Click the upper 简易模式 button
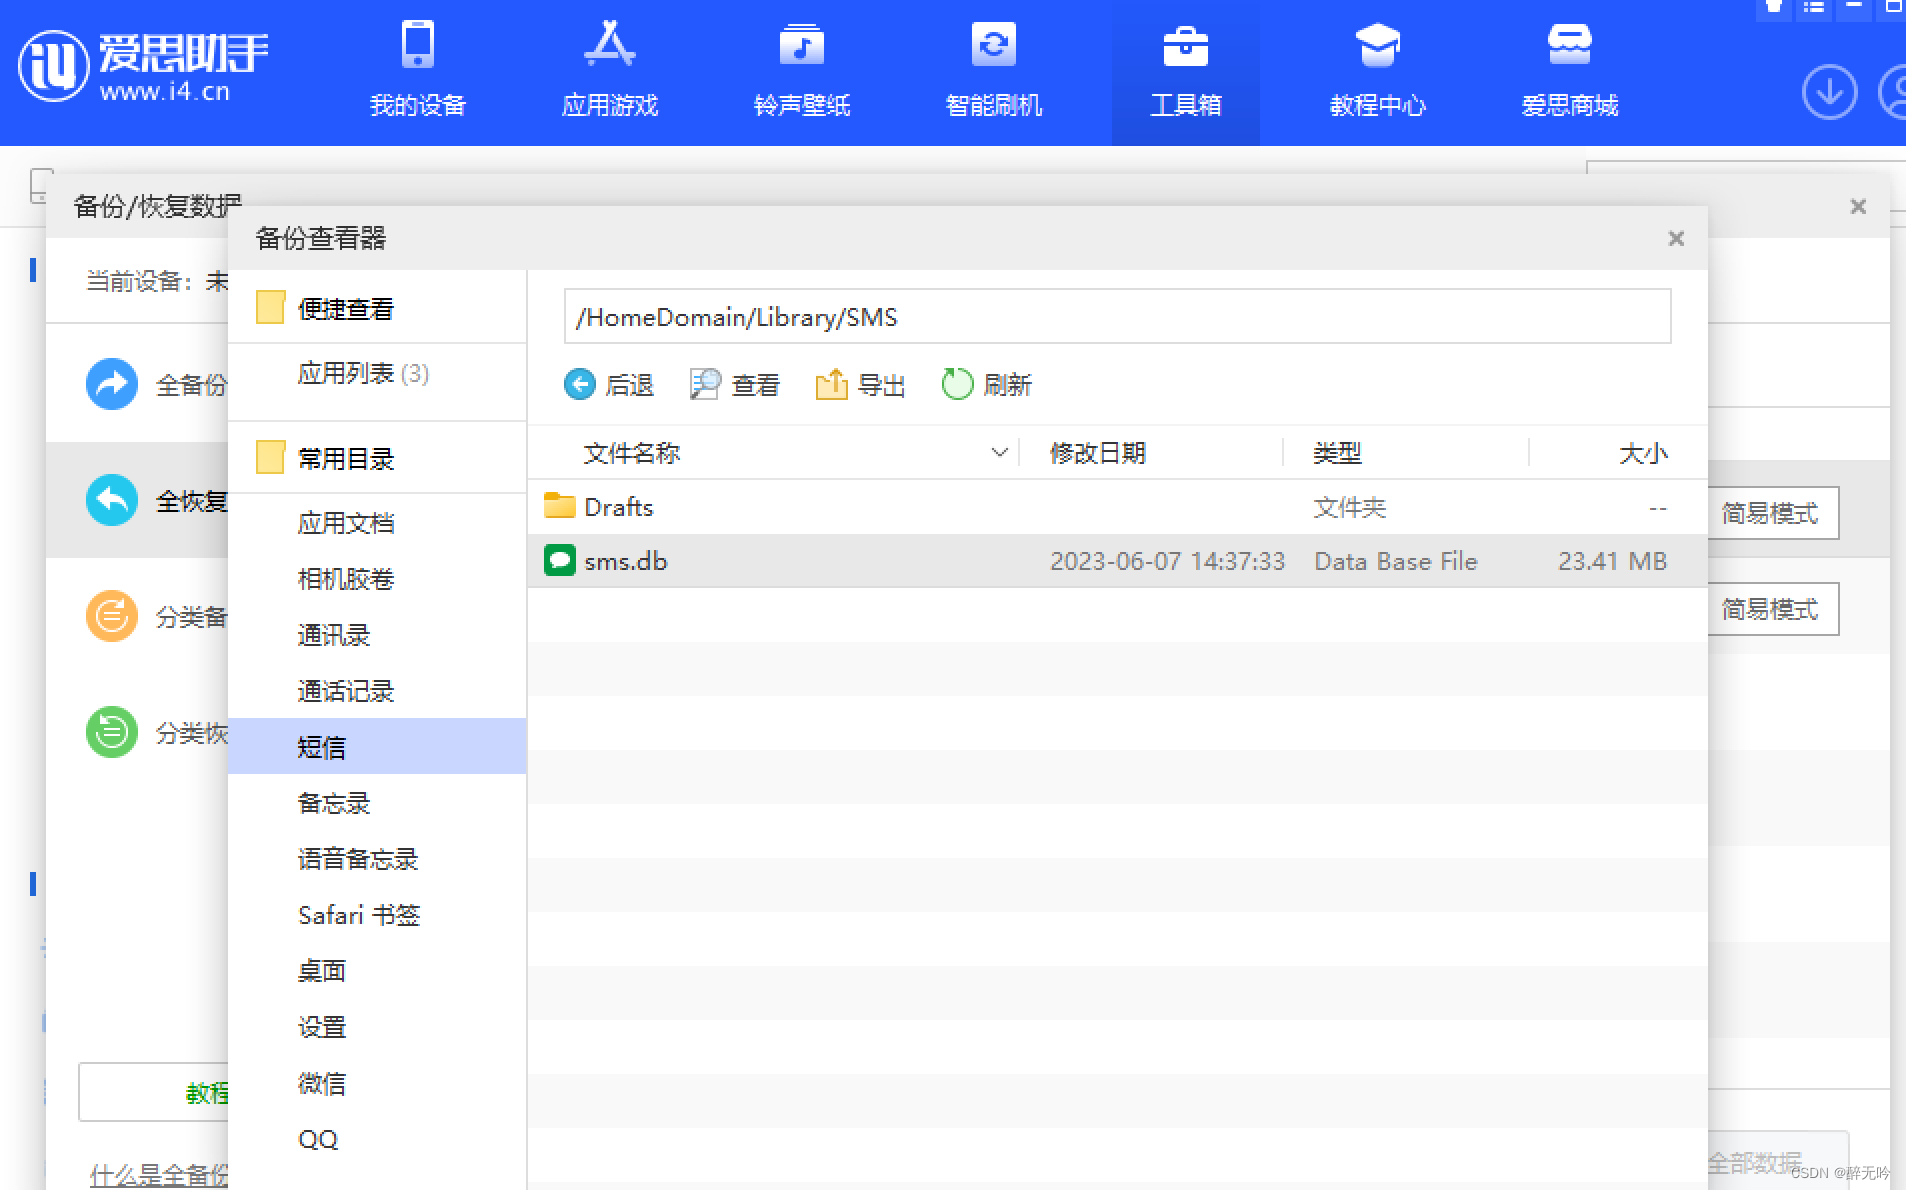Image resolution: width=1906 pixels, height=1190 pixels. (x=1773, y=513)
